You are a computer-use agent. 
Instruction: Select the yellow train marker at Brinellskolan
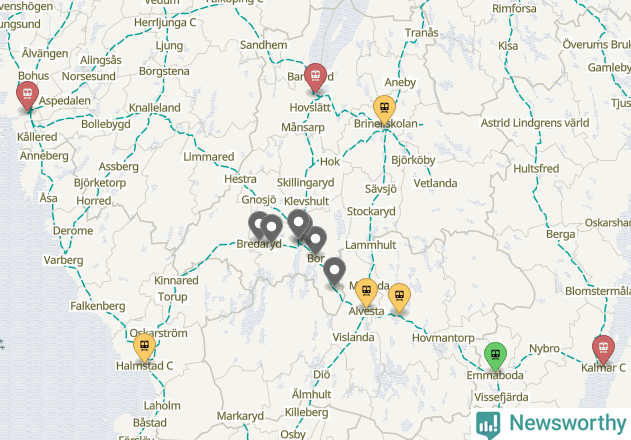point(384,109)
